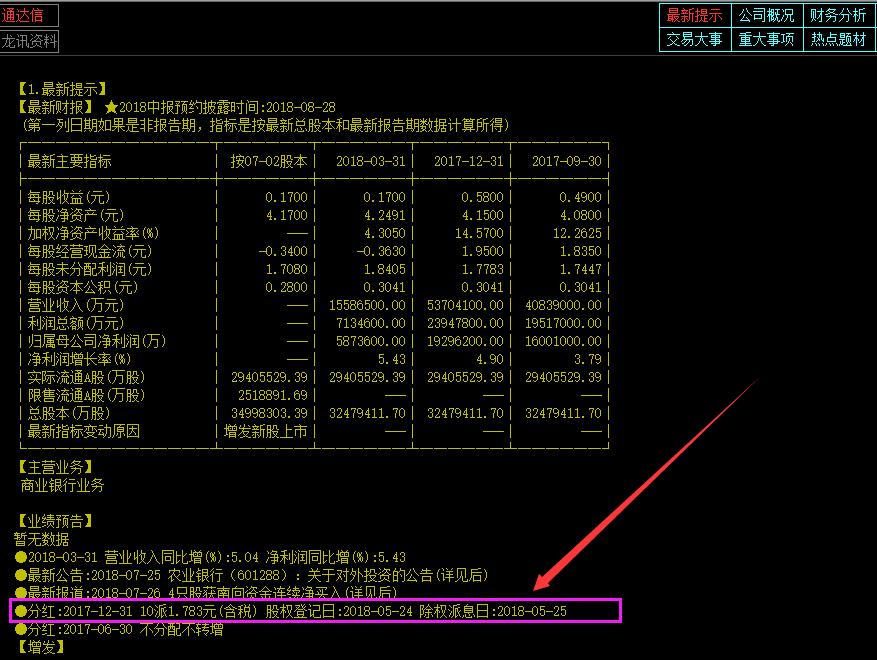
Task: Open the 热点题材 section
Action: (838, 39)
